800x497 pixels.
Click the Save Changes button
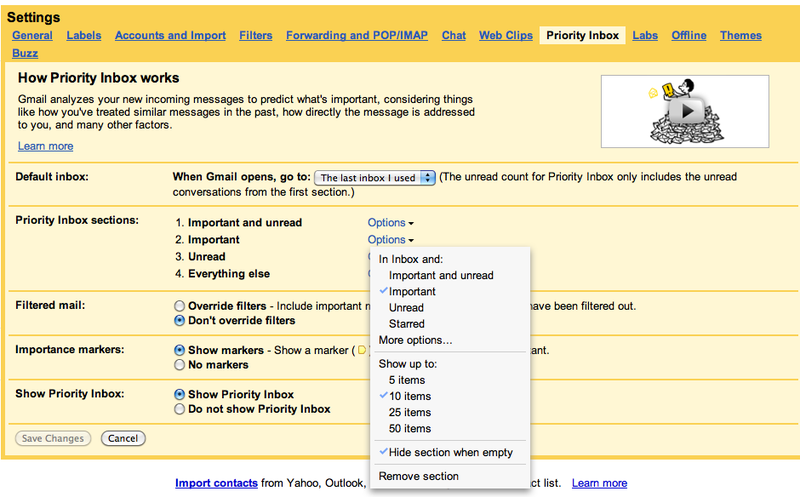53,438
